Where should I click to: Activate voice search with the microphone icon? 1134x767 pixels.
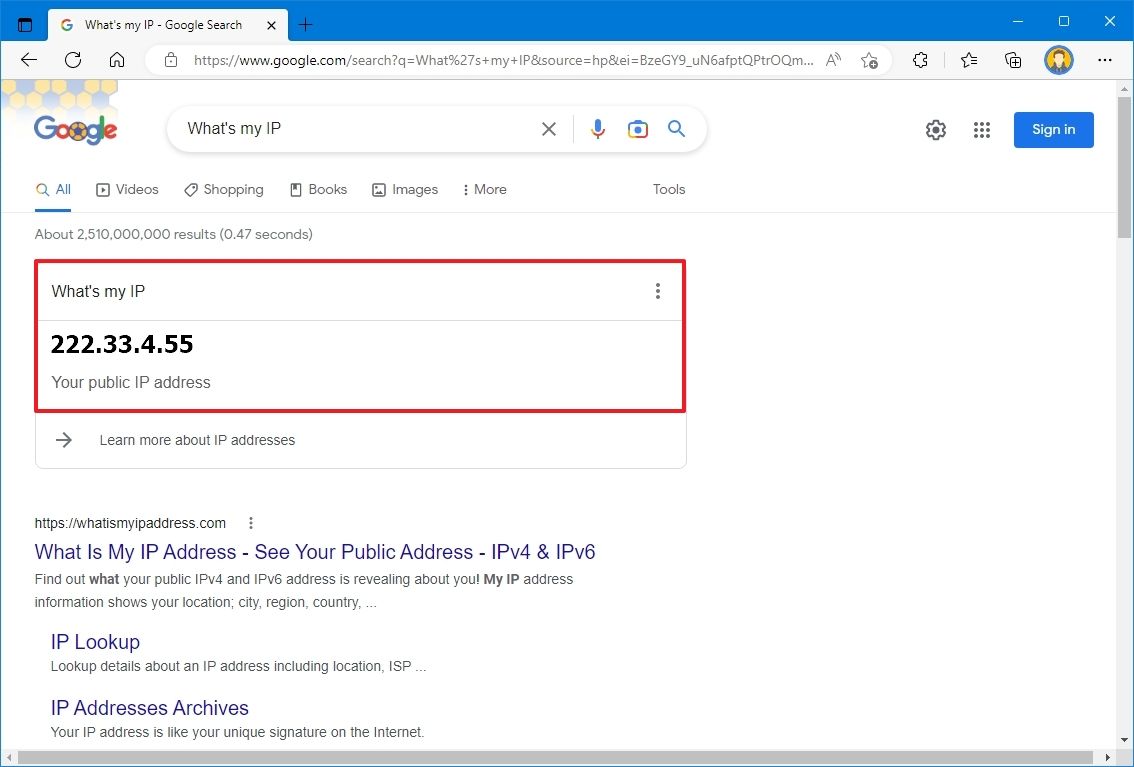tap(597, 128)
